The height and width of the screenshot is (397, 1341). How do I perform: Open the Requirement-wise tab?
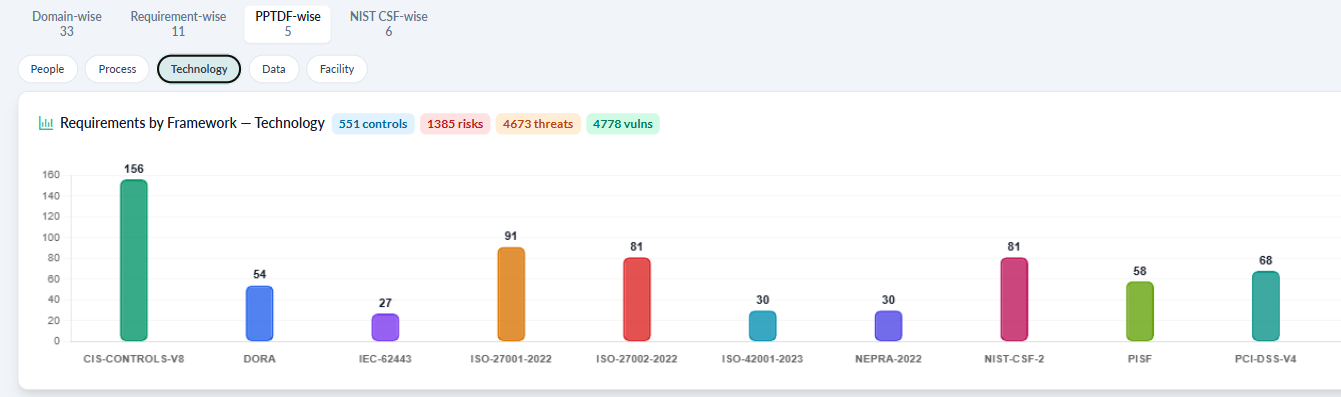pyautogui.click(x=178, y=23)
